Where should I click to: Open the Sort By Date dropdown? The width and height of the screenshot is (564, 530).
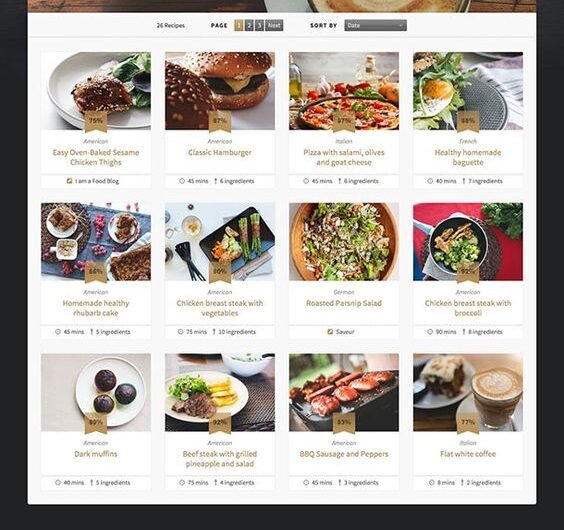click(x=375, y=25)
